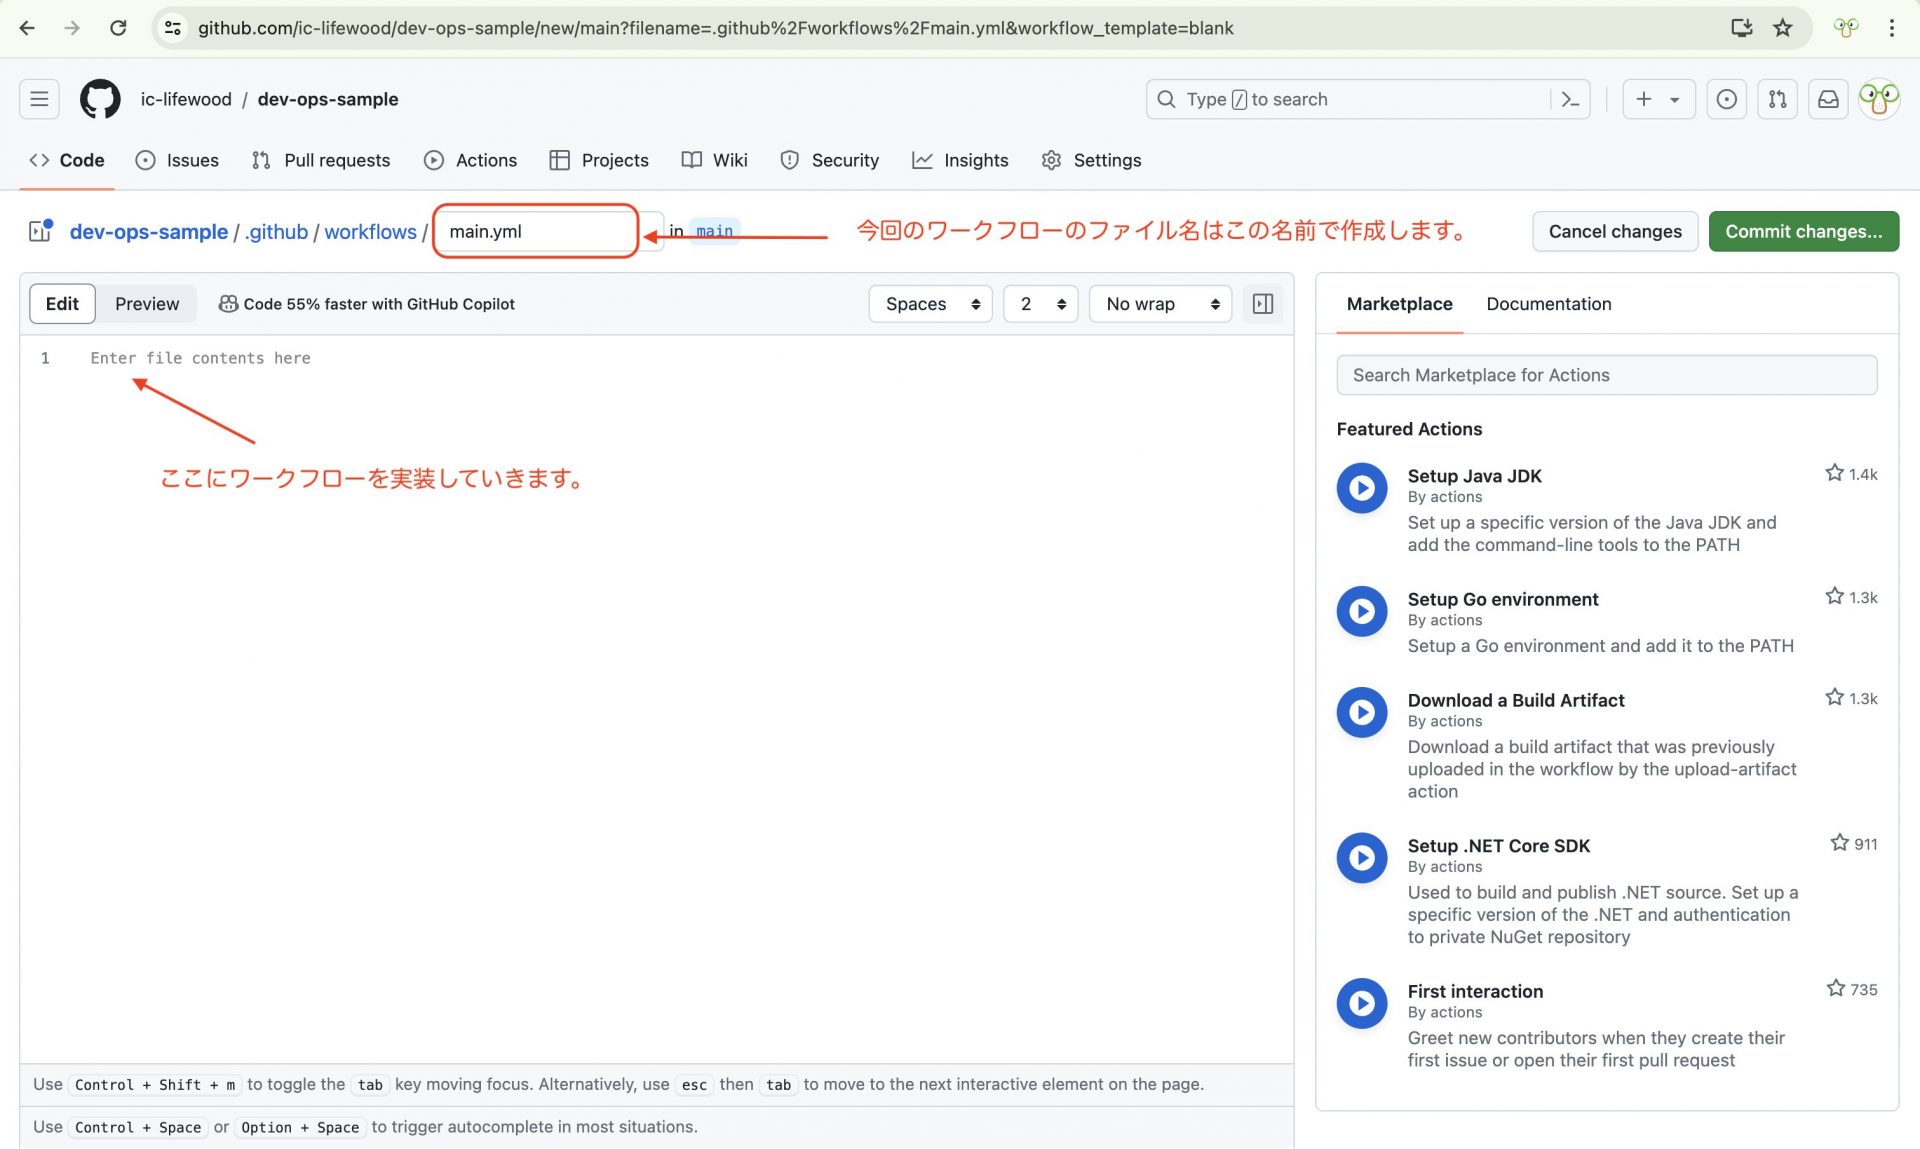
Task: Open the hamburger navigation menu
Action: coord(39,99)
